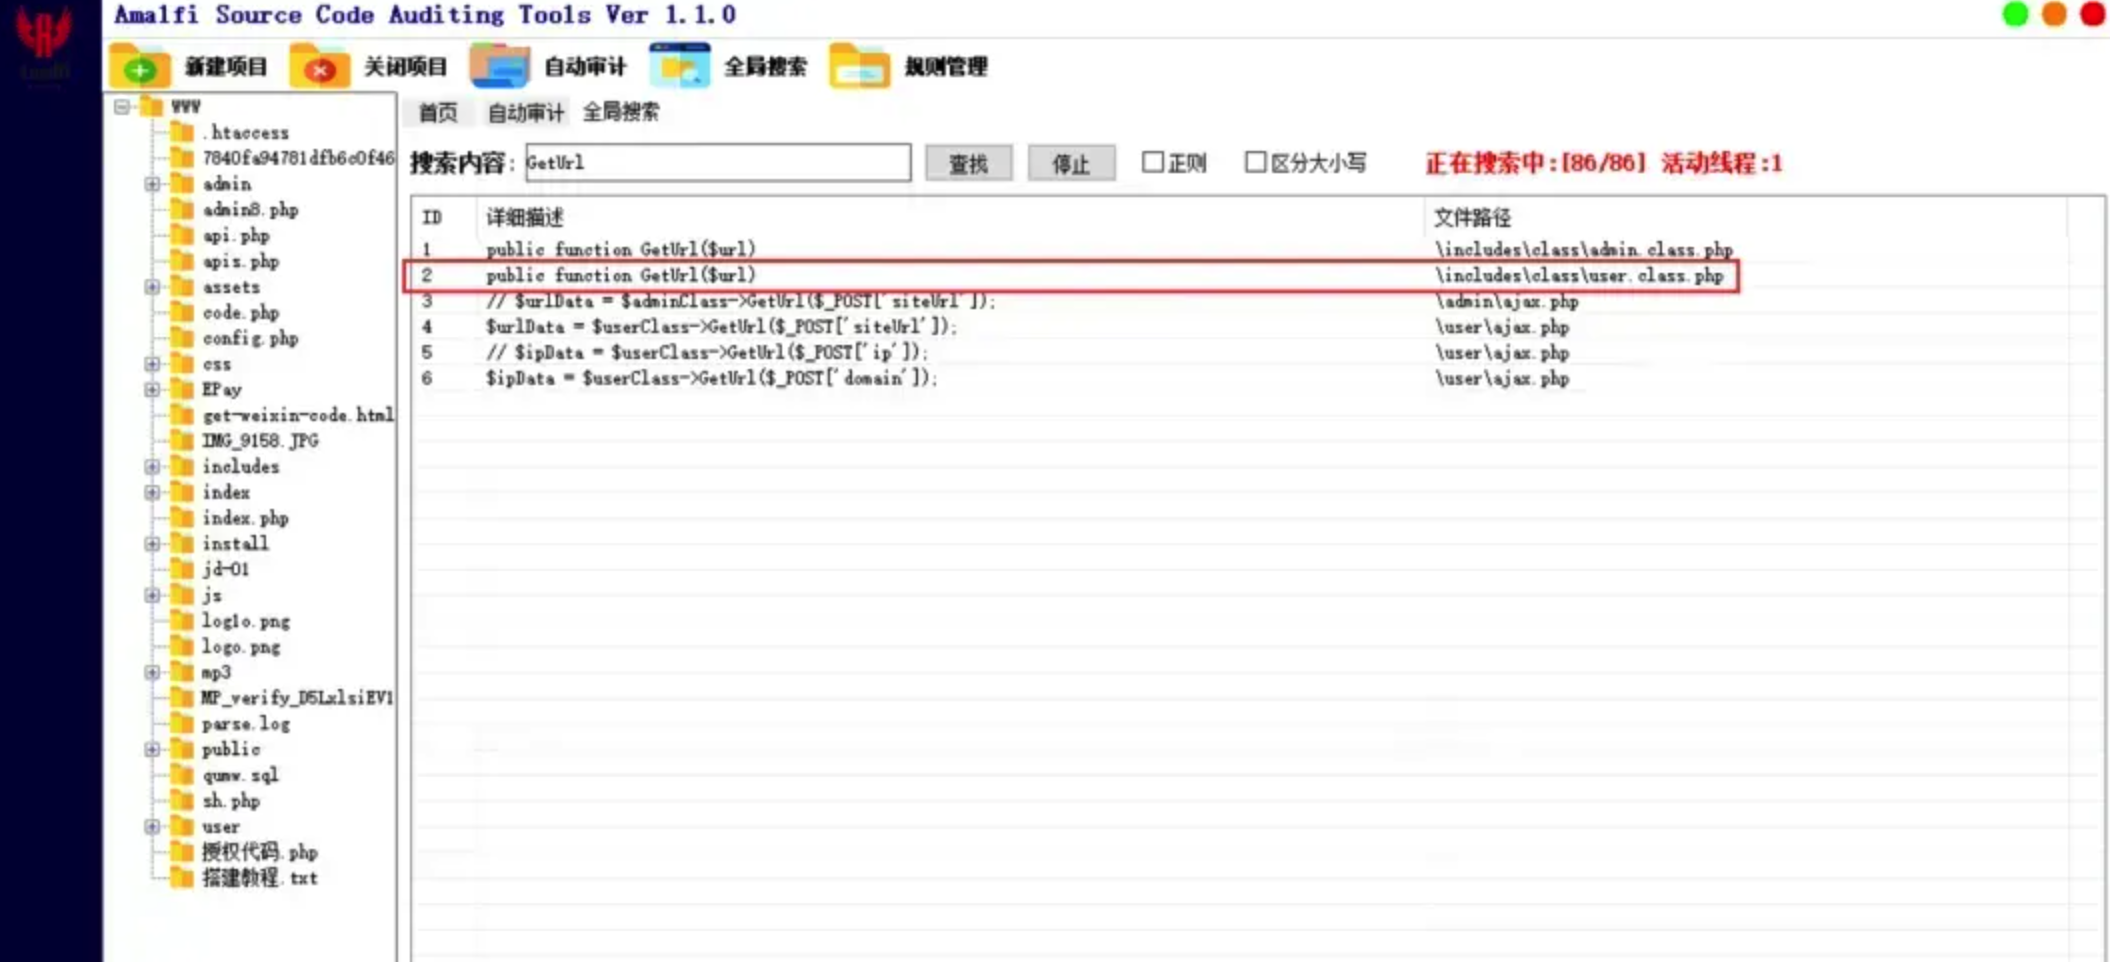This screenshot has width=2110, height=962.
Task: Select the sh.php file icon
Action: [x=182, y=800]
